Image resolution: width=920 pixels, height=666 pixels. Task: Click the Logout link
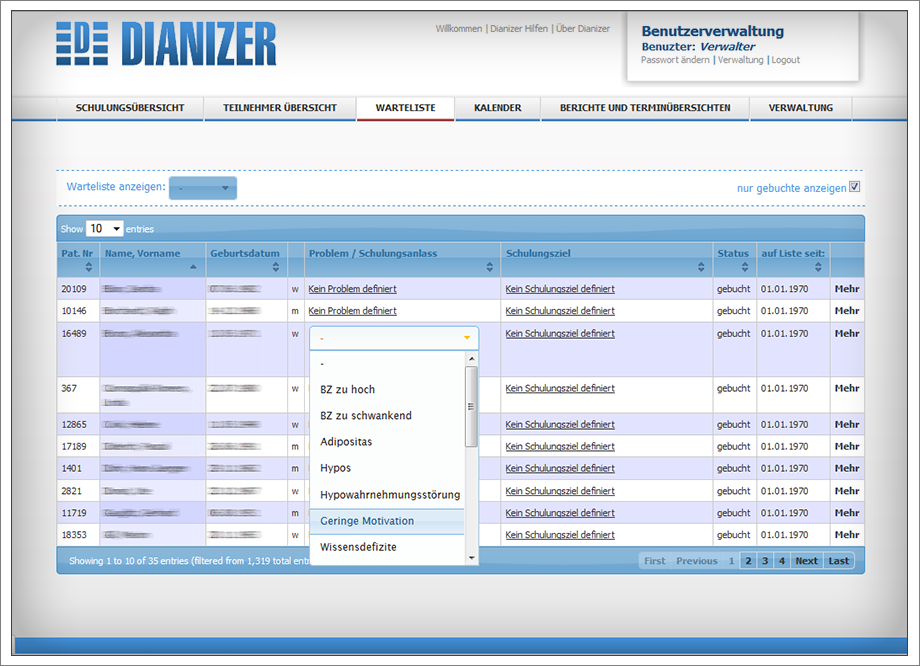pyautogui.click(x=786, y=60)
